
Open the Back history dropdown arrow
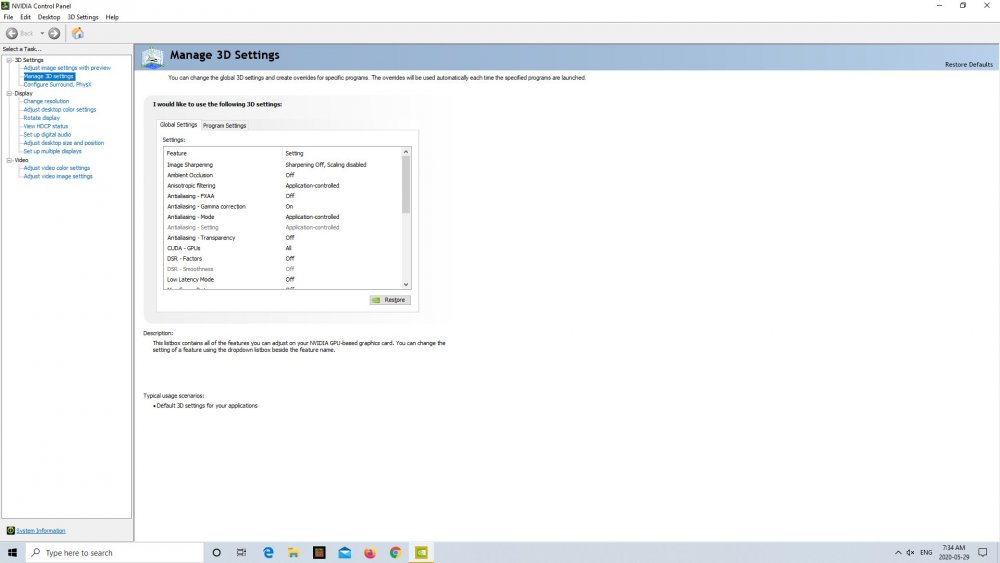pos(42,33)
